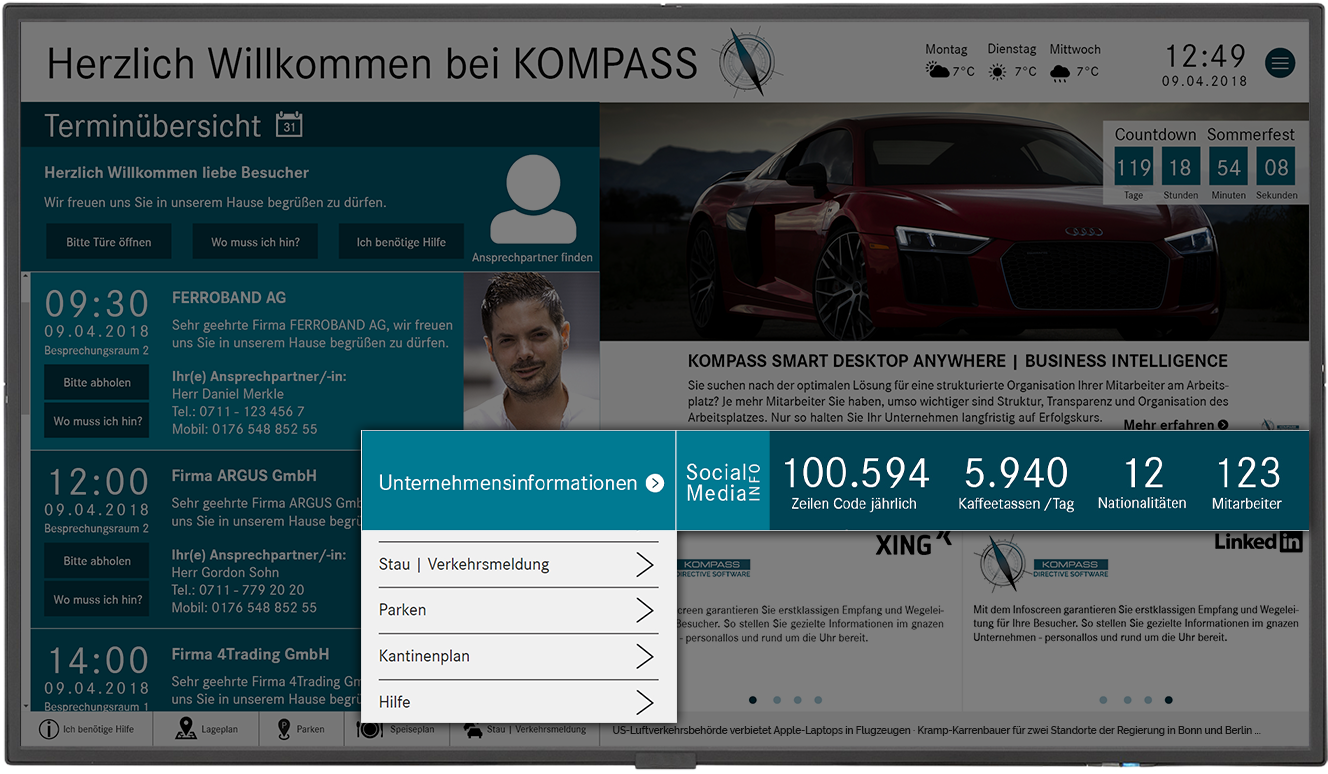
Task: Follow the 'Mehr erfahren' link
Action: click(x=1175, y=425)
